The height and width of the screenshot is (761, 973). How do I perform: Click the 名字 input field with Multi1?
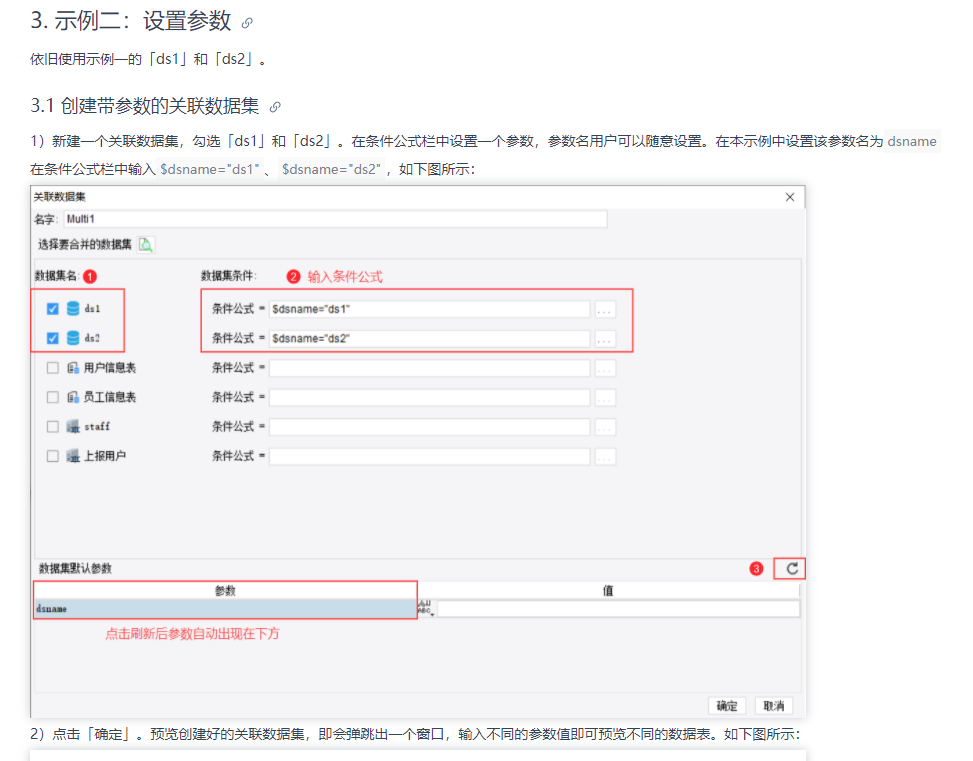point(335,219)
